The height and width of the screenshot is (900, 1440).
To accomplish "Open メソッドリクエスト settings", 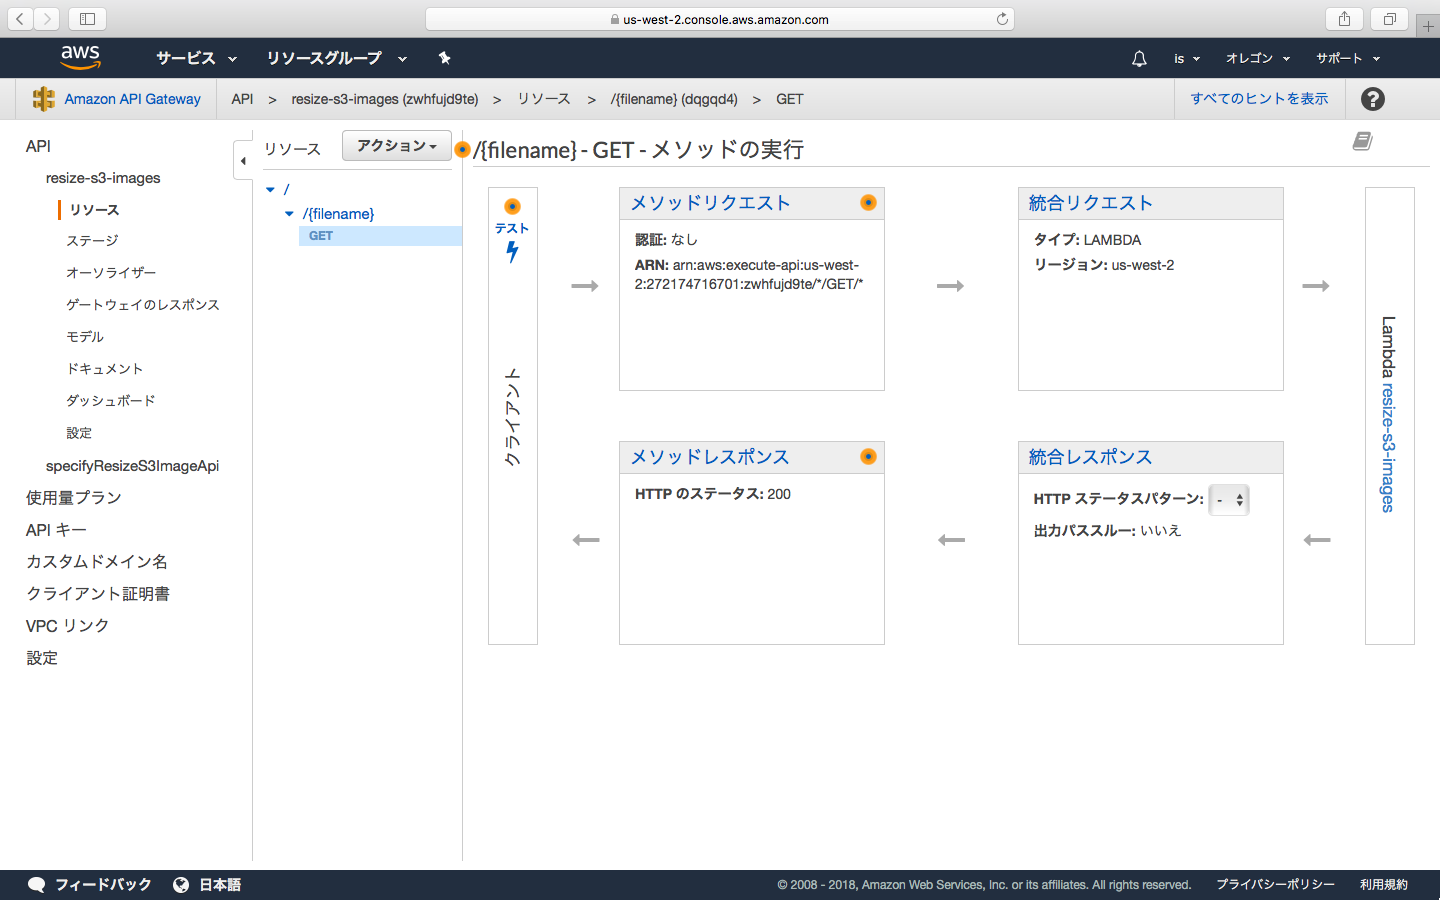I will (x=710, y=203).
